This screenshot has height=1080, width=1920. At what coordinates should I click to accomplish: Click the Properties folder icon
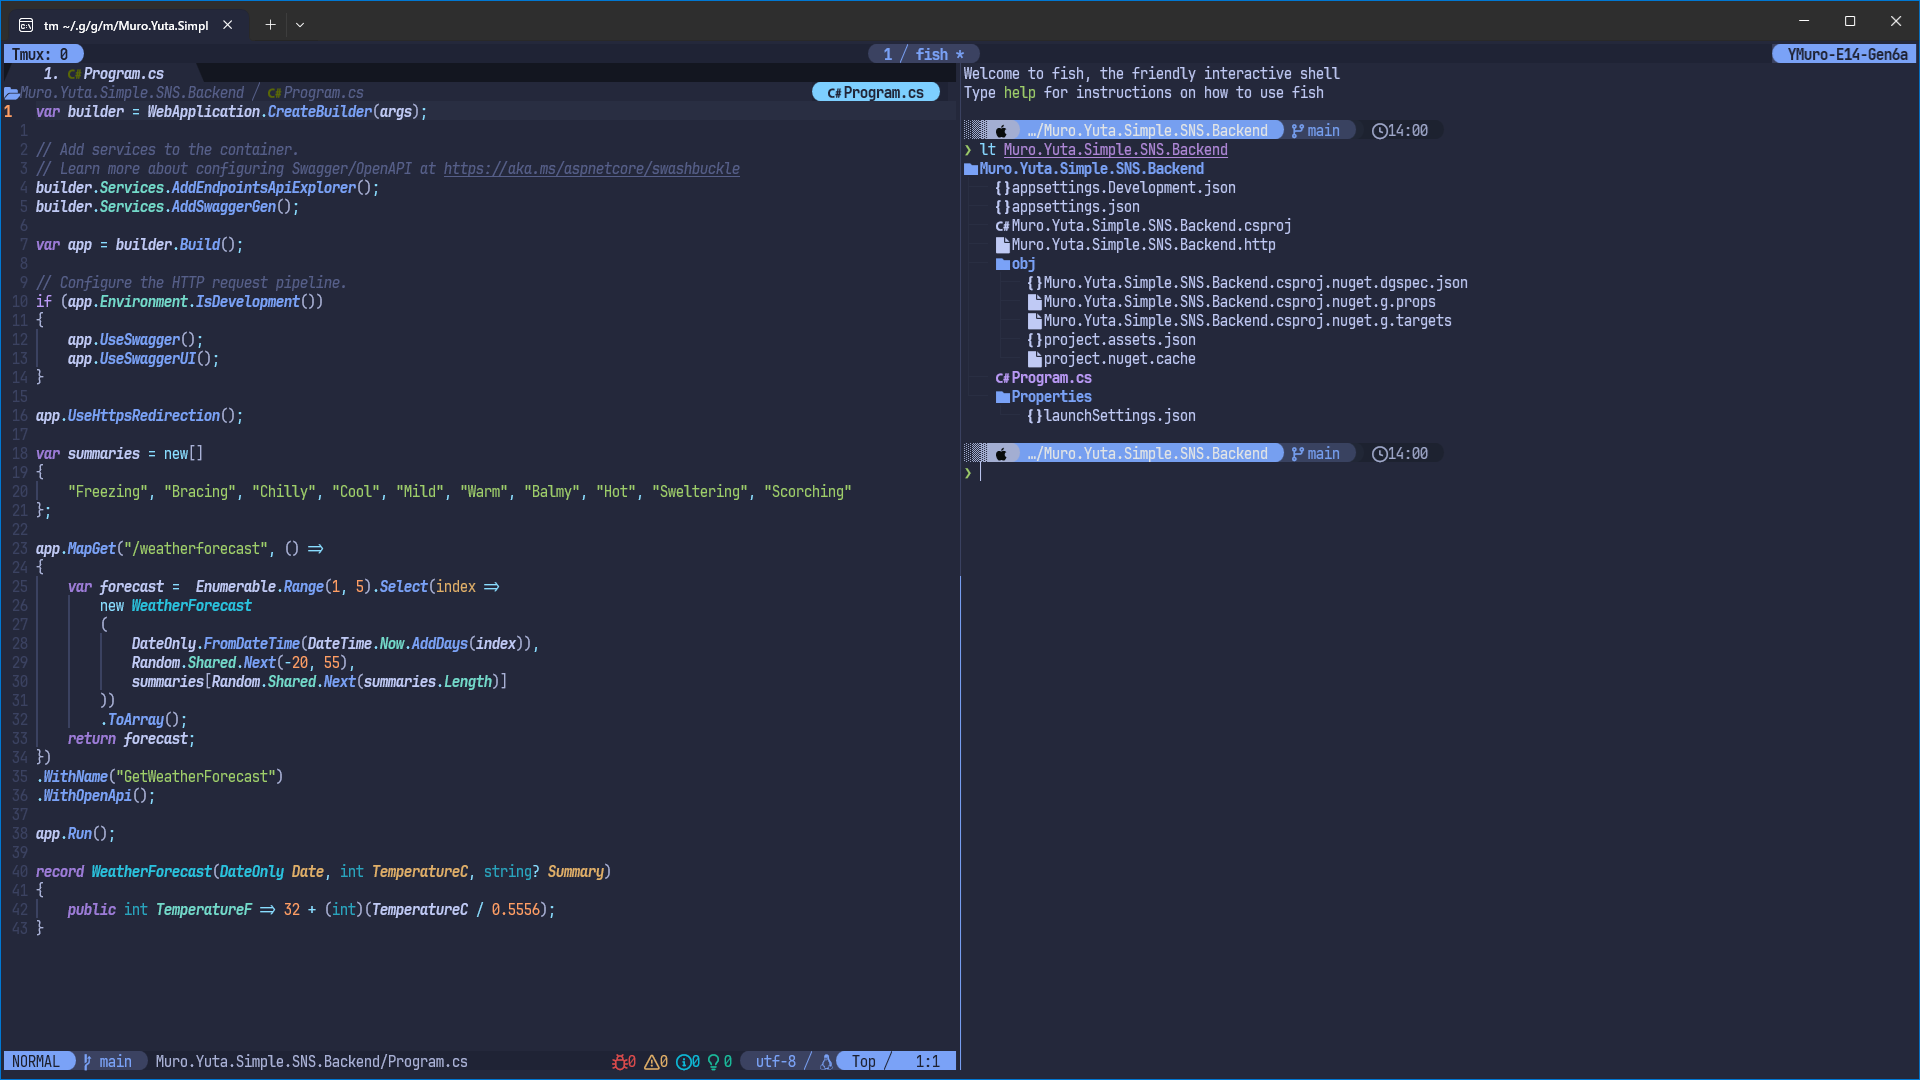(1003, 397)
